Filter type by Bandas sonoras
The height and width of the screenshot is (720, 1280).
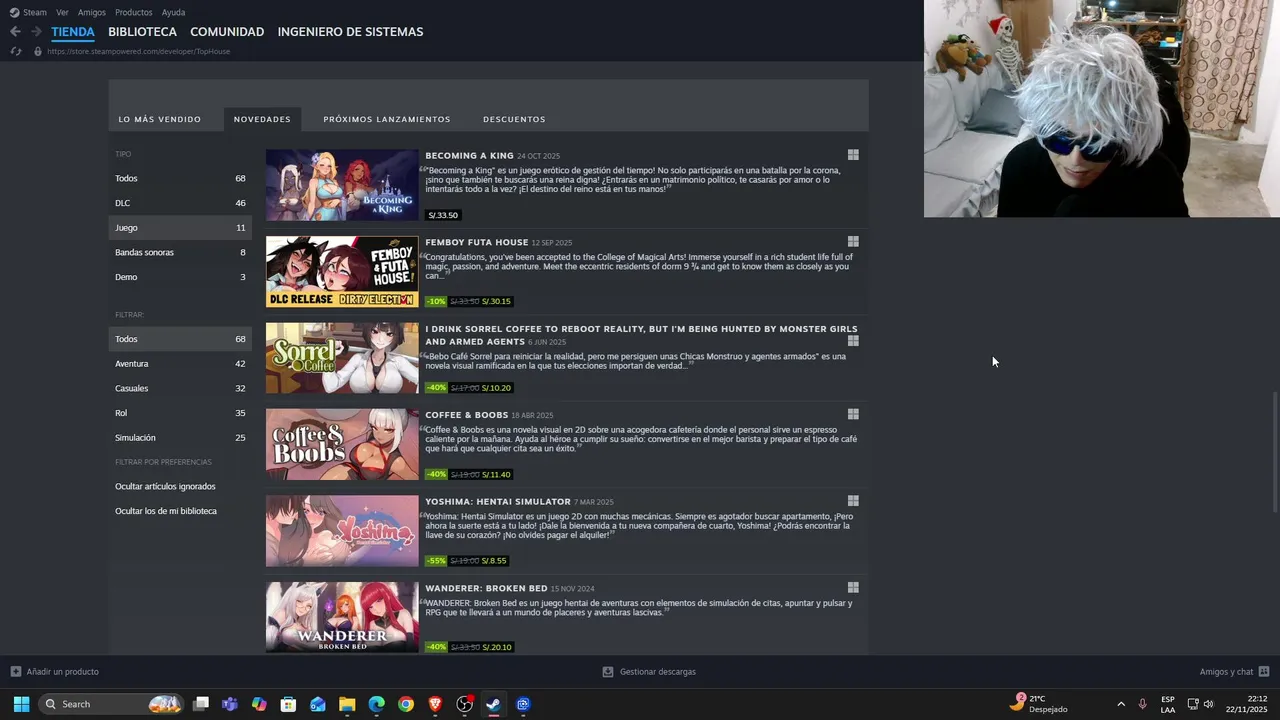click(x=180, y=252)
